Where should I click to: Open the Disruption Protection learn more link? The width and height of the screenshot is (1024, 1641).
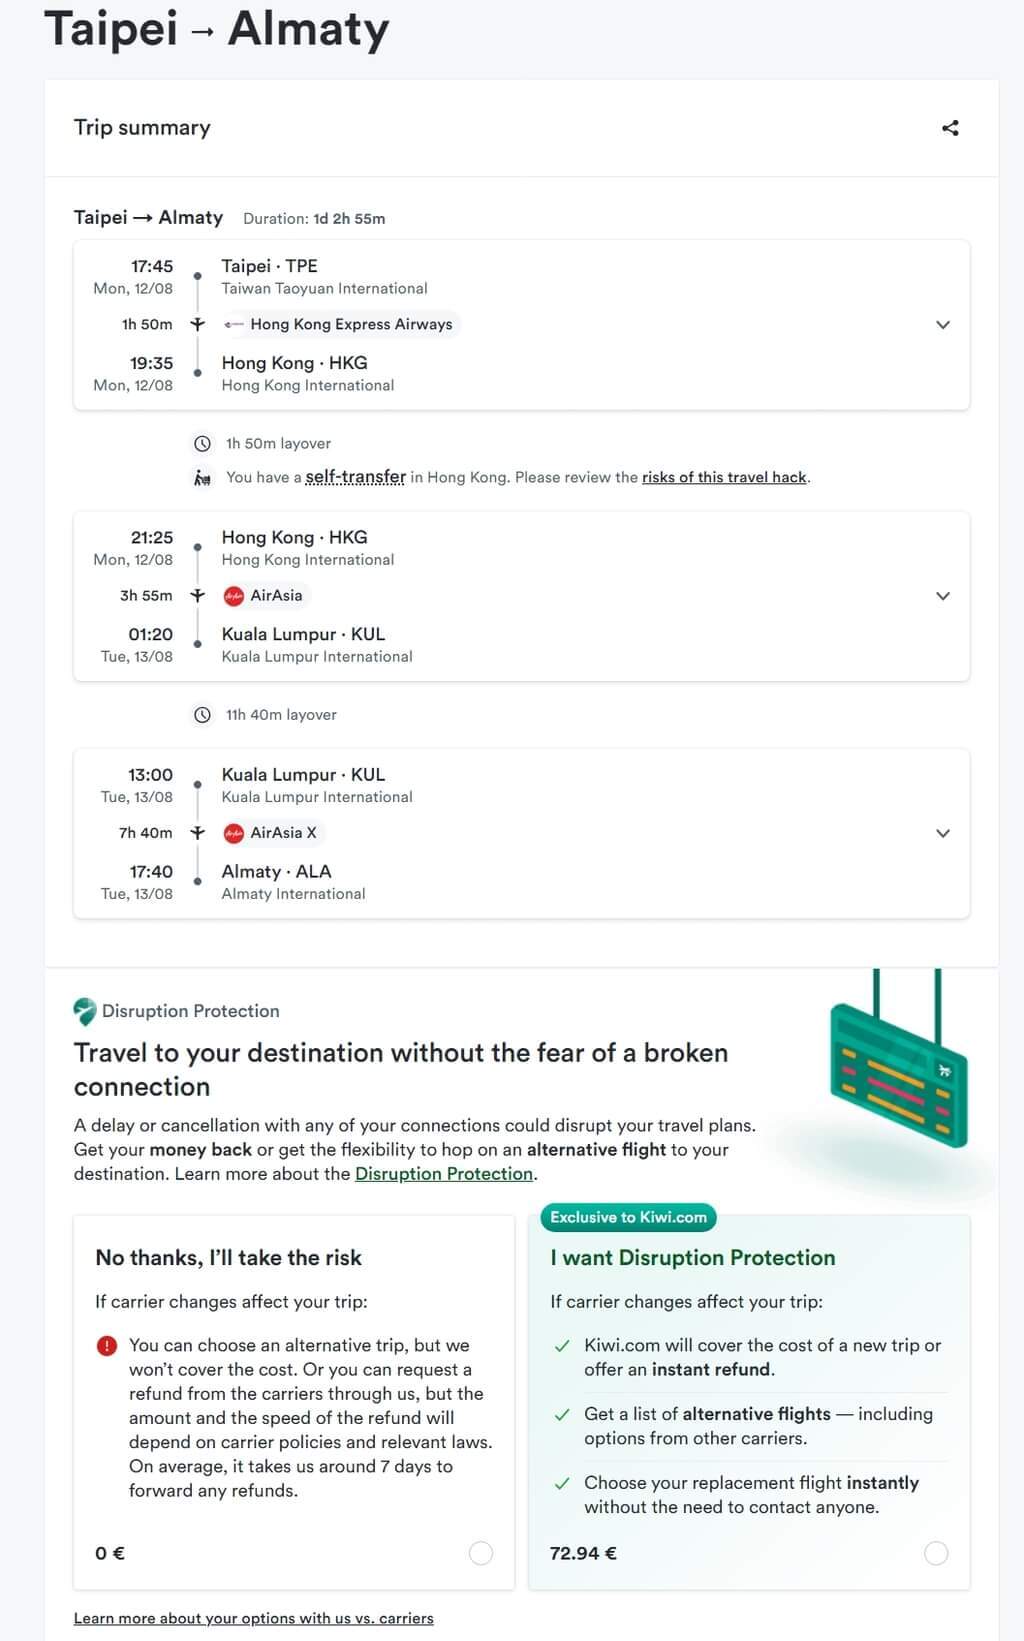point(444,1174)
